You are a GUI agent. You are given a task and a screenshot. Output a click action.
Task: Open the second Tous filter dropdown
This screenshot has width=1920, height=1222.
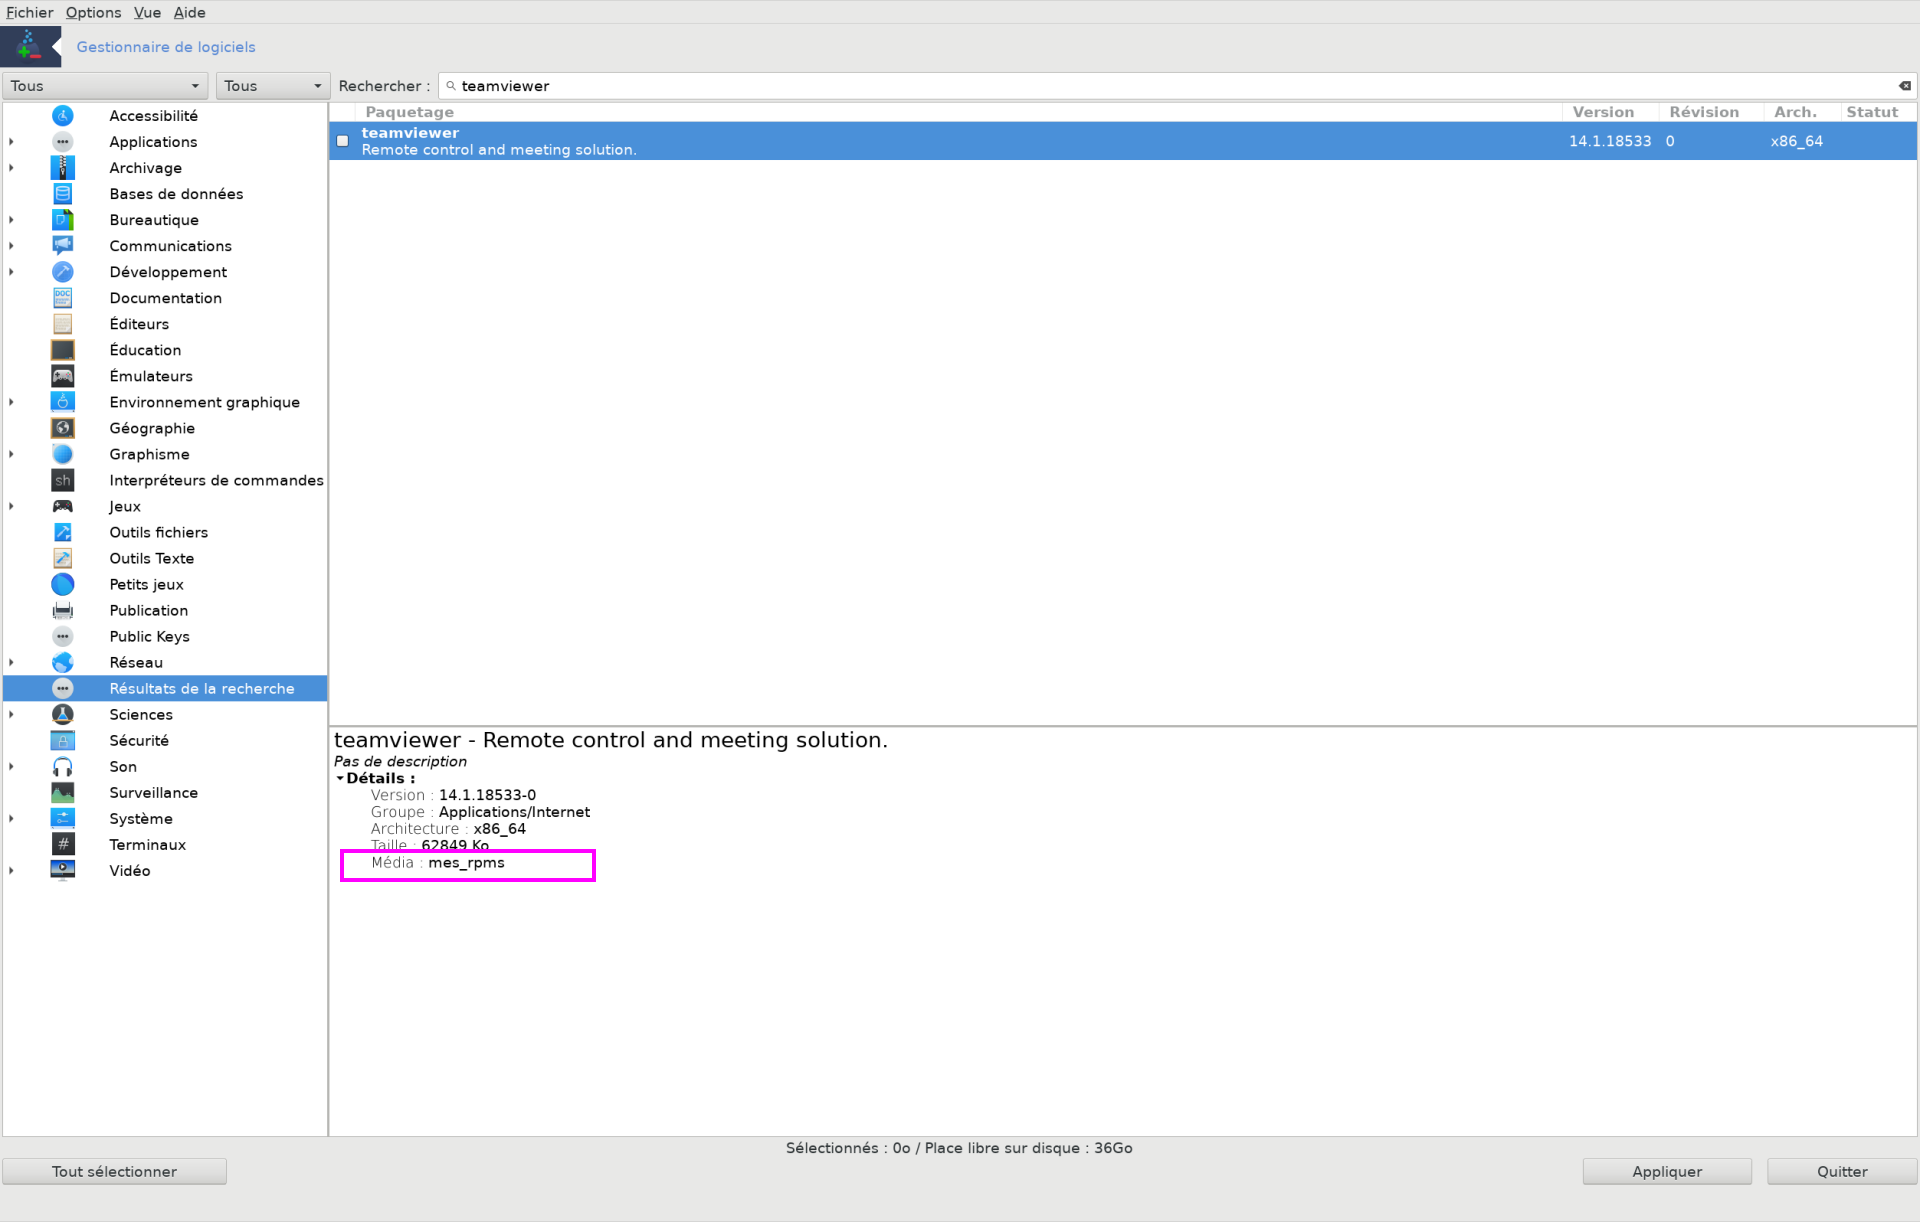coord(273,86)
